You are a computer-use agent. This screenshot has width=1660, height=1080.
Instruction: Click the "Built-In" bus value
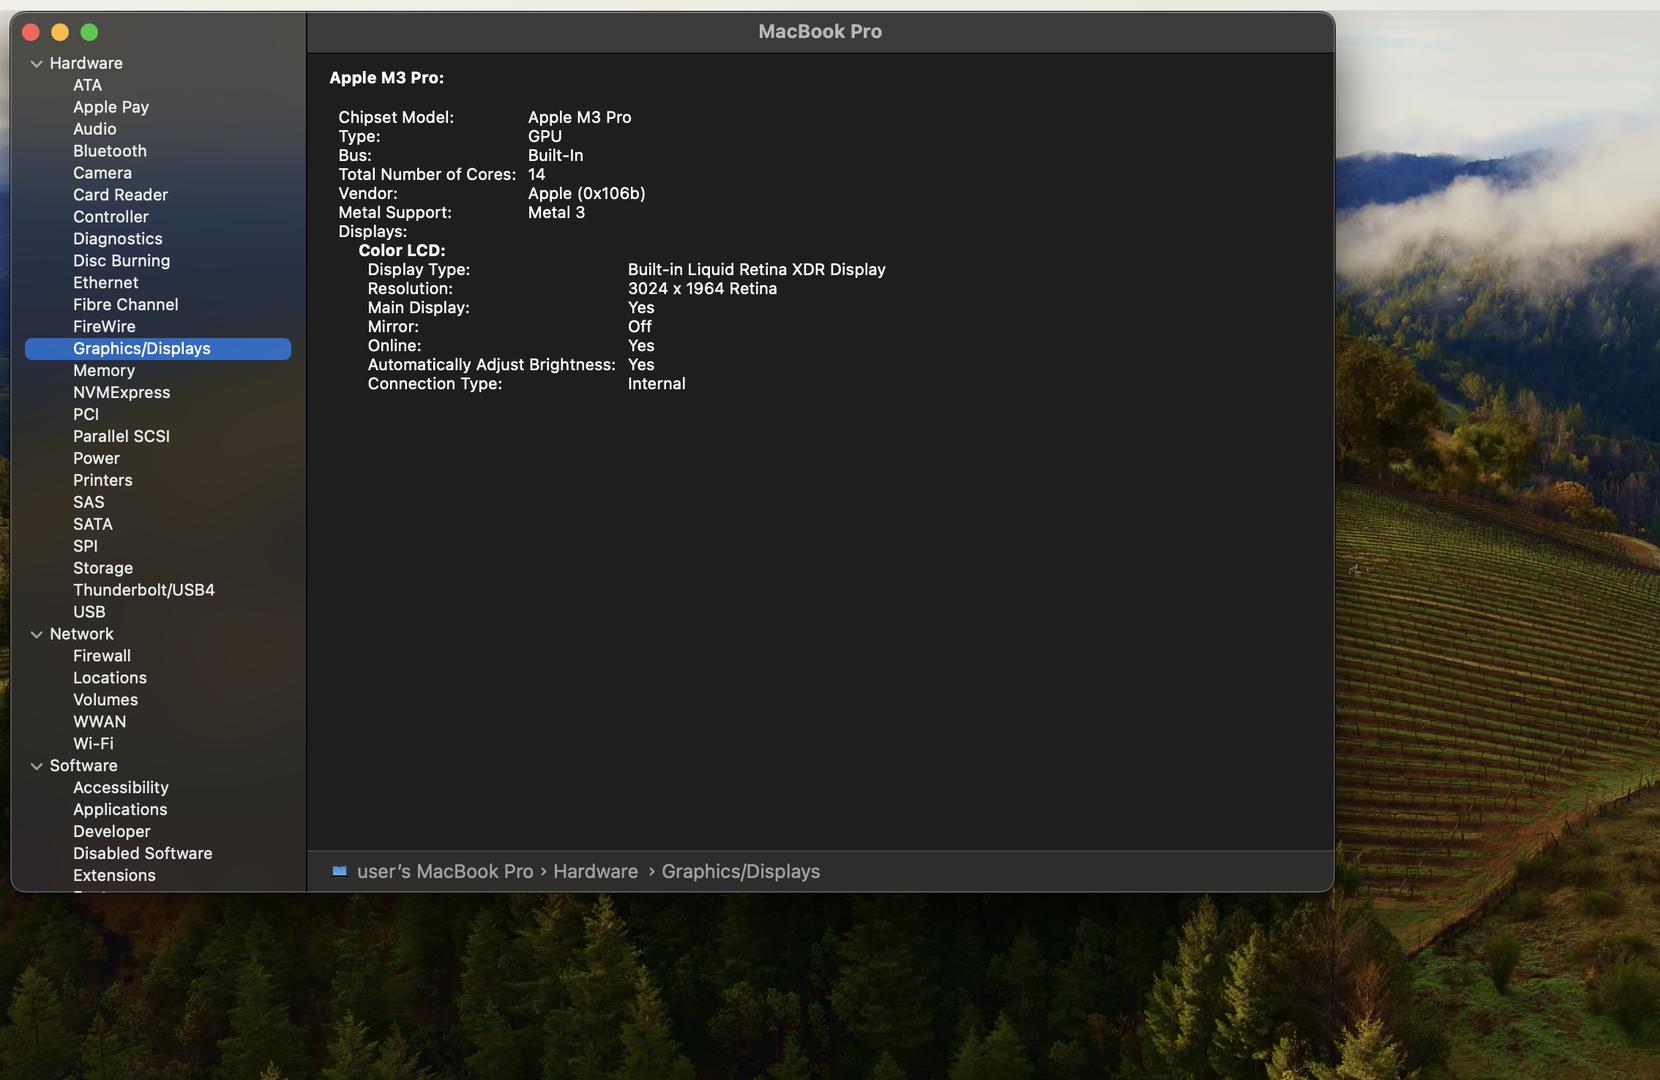pos(555,156)
